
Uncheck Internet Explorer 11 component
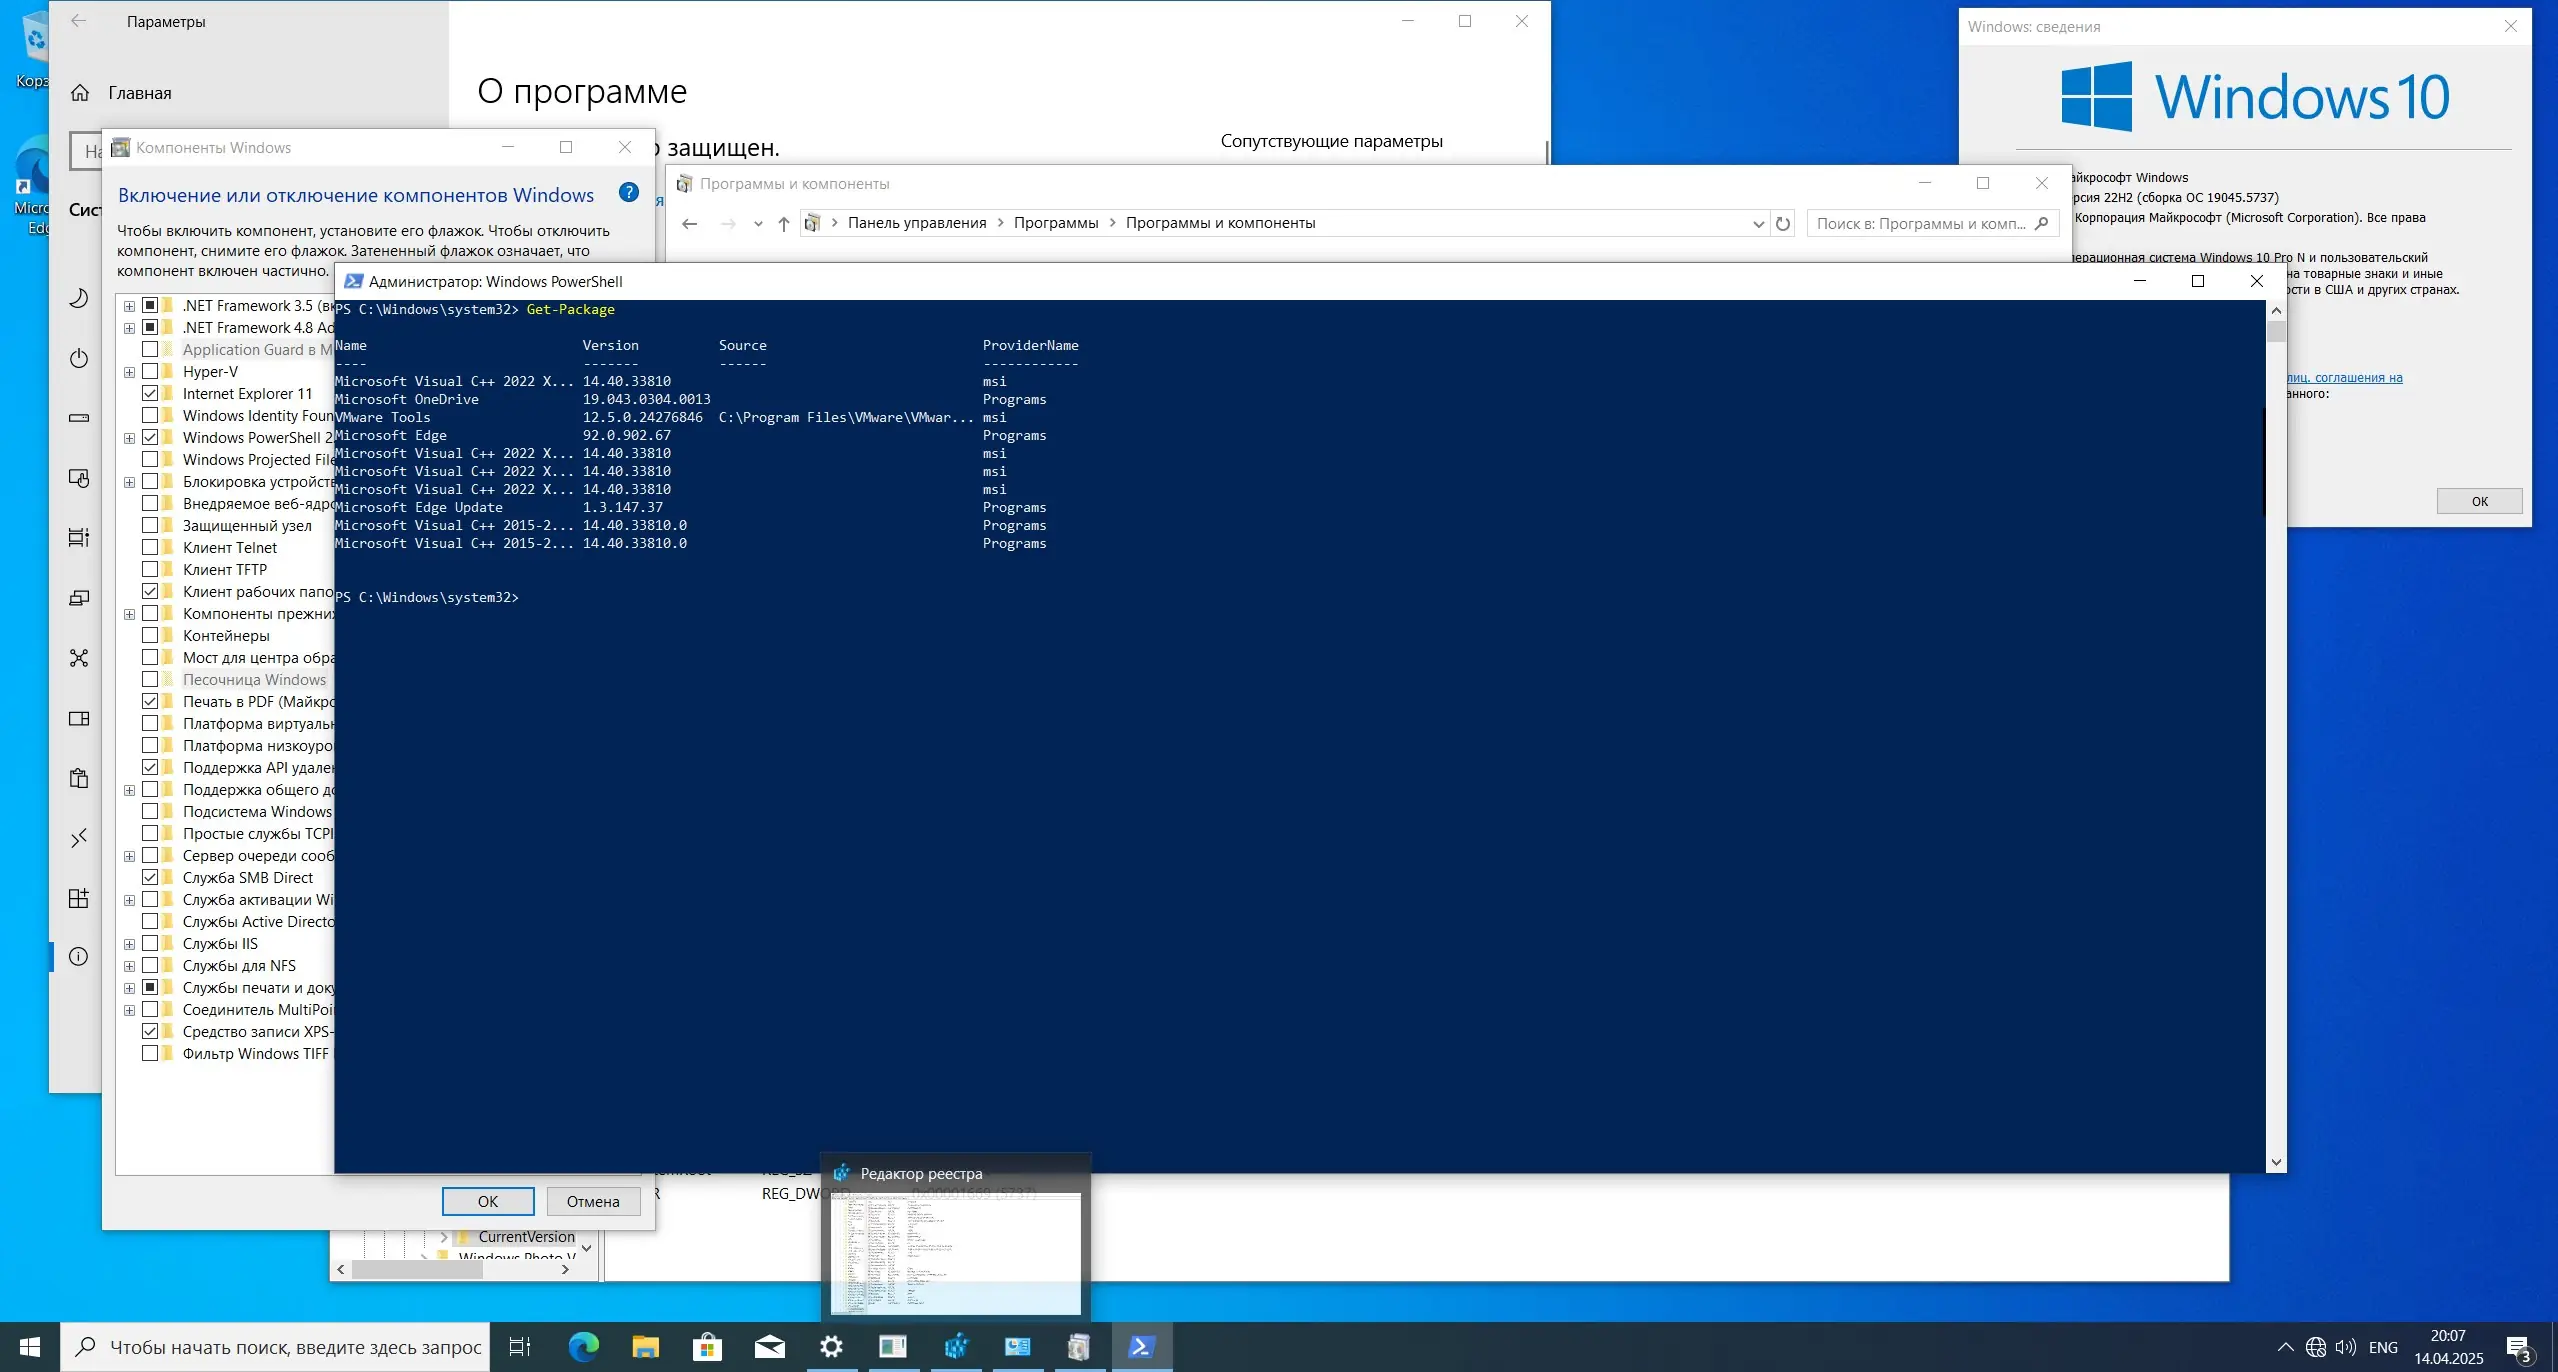(x=150, y=393)
